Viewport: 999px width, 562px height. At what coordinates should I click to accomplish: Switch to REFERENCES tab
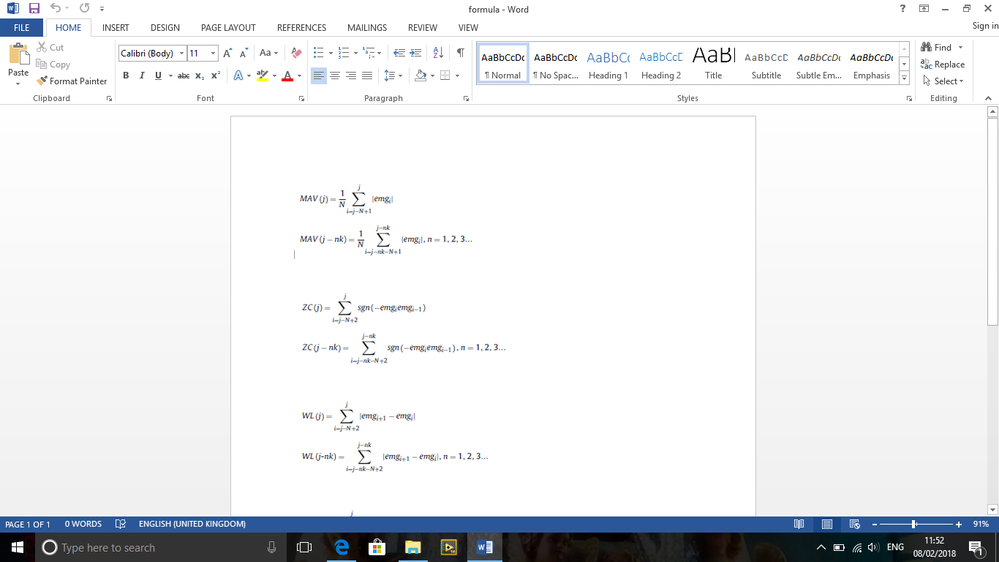(x=301, y=27)
